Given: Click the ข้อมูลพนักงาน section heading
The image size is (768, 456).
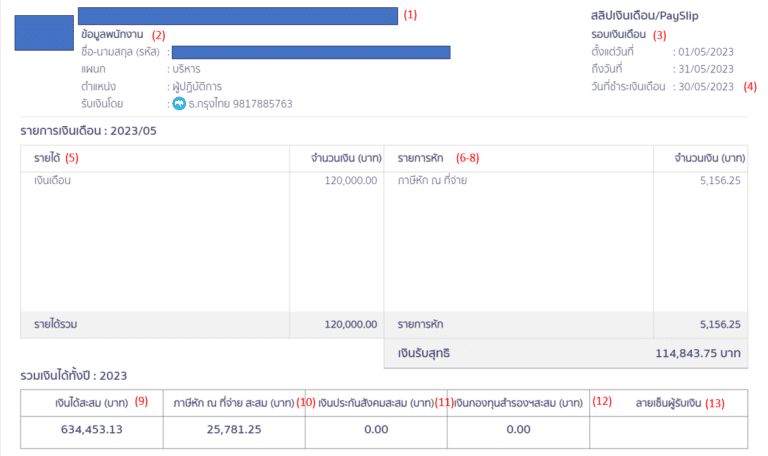Looking at the screenshot, I should click(x=113, y=34).
